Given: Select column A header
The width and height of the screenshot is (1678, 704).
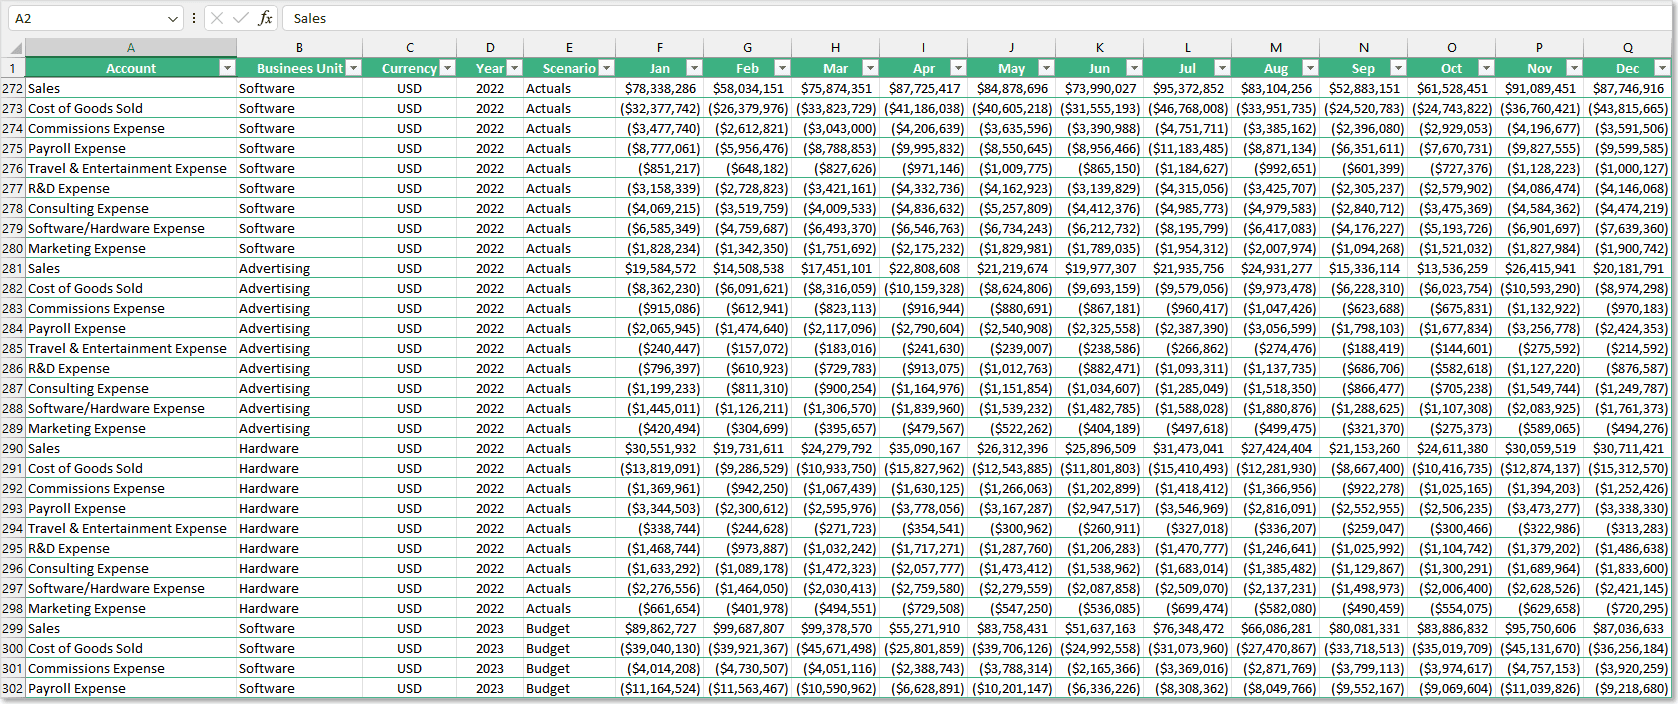Looking at the screenshot, I should tap(131, 47).
